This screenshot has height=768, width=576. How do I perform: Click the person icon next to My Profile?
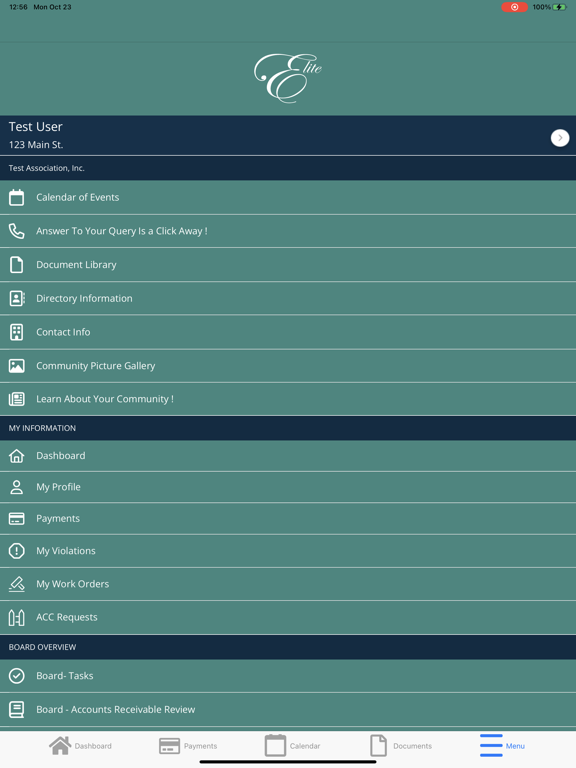click(17, 487)
